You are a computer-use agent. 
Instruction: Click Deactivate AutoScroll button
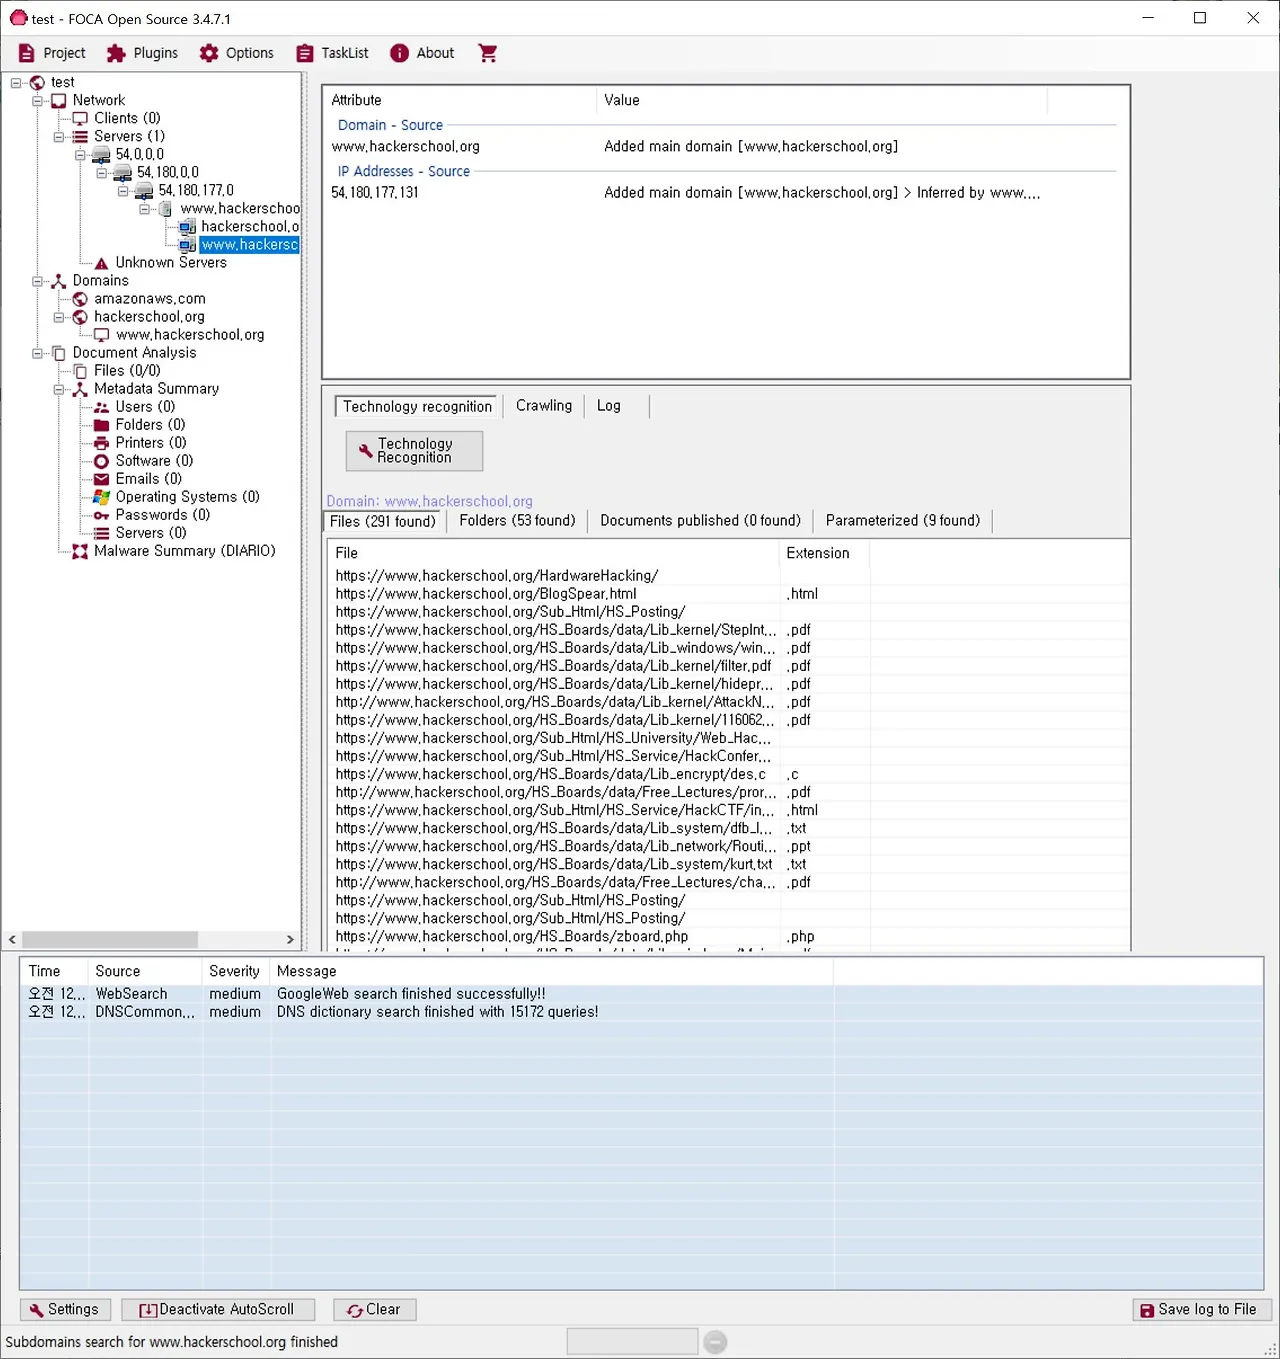click(218, 1310)
